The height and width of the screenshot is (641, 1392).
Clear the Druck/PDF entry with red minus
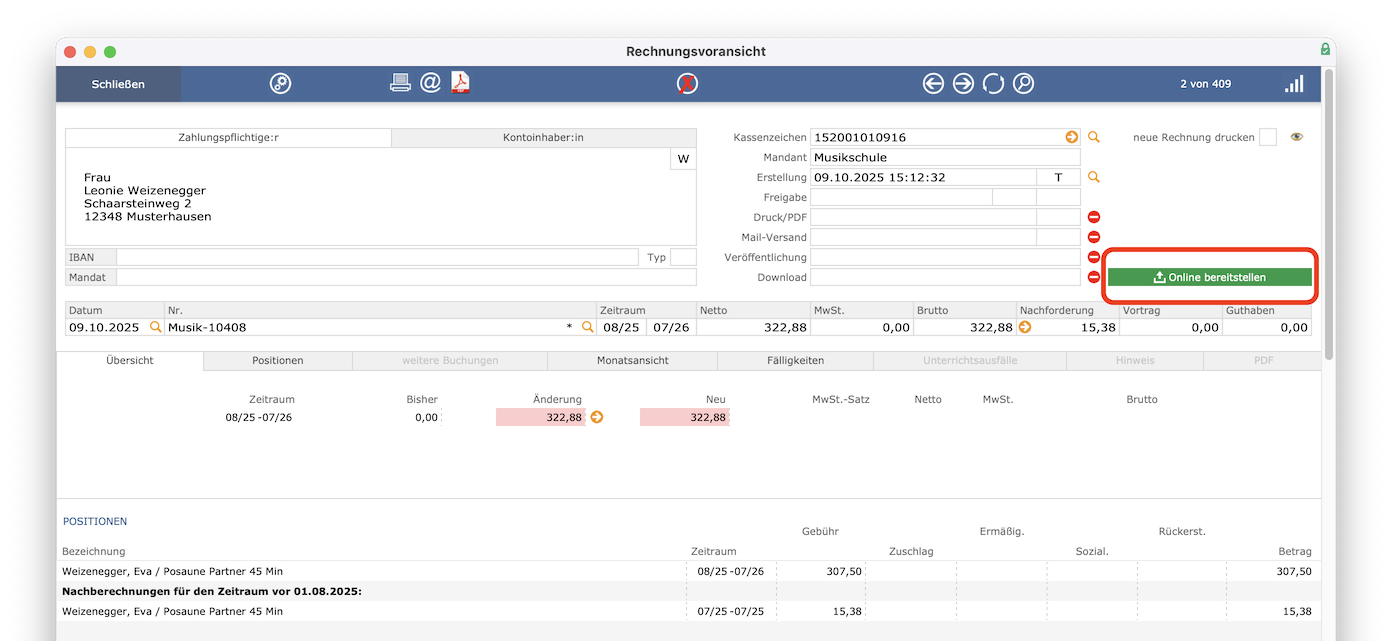tap(1094, 217)
